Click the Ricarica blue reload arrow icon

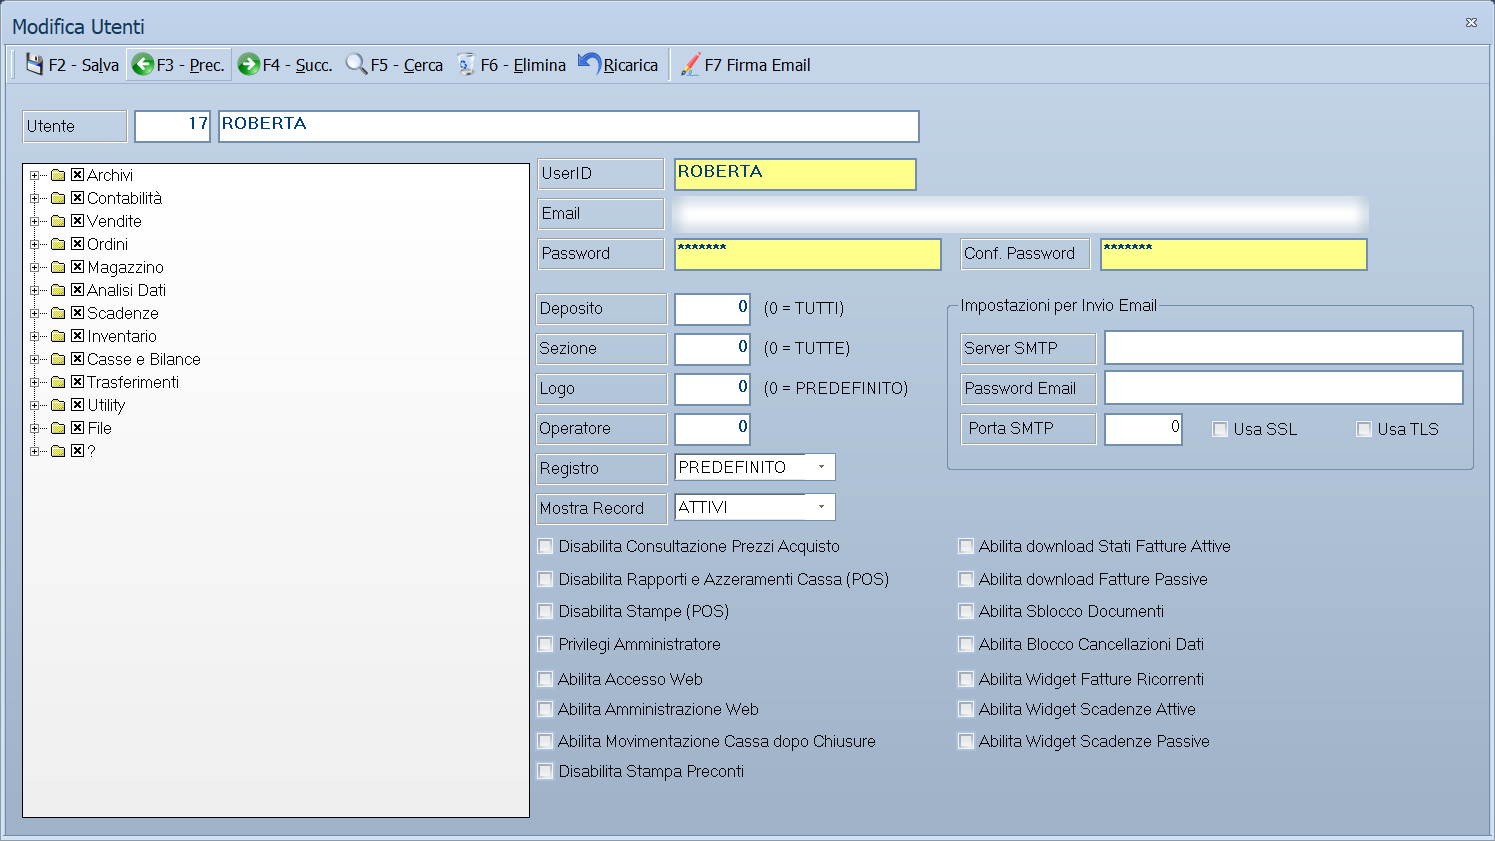[590, 64]
